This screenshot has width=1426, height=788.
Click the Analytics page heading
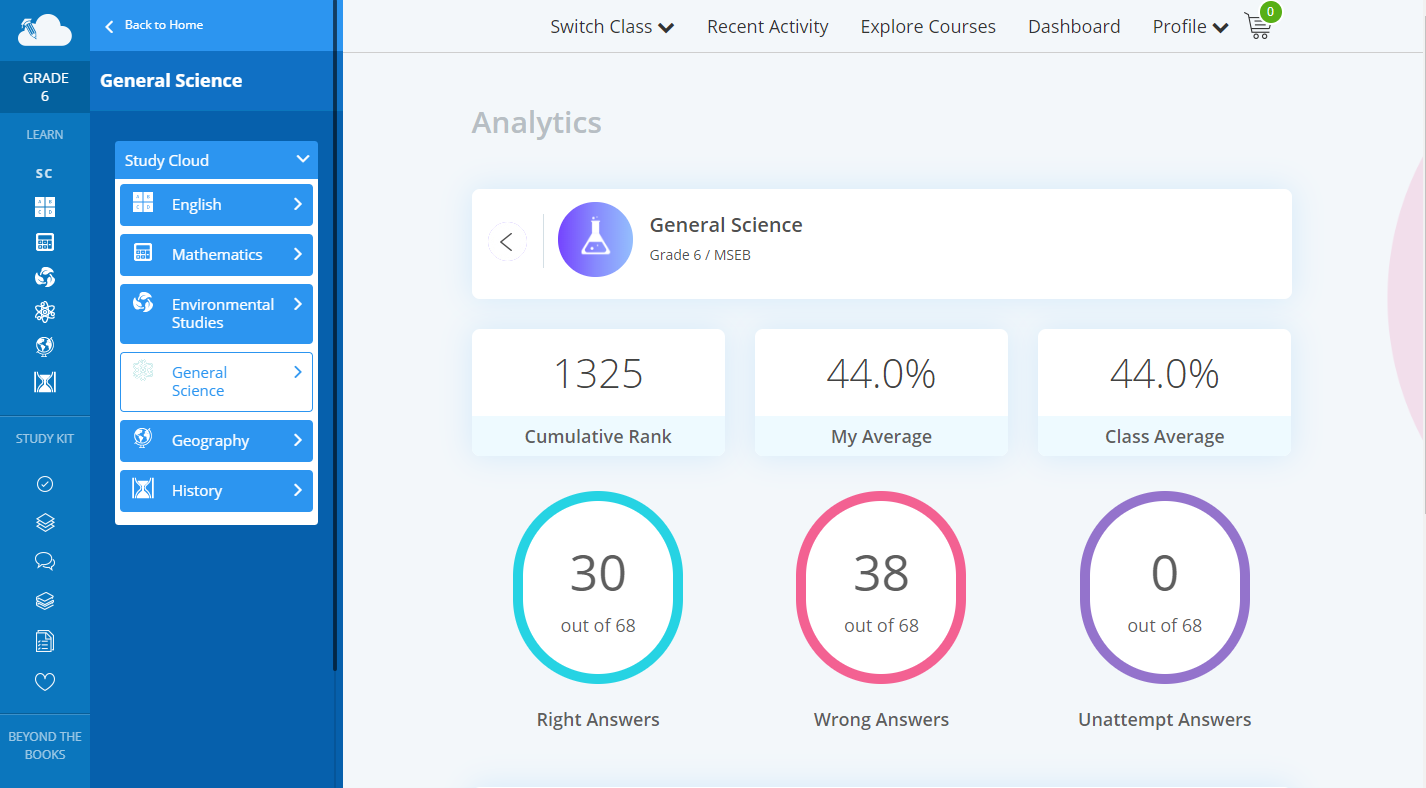[537, 123]
